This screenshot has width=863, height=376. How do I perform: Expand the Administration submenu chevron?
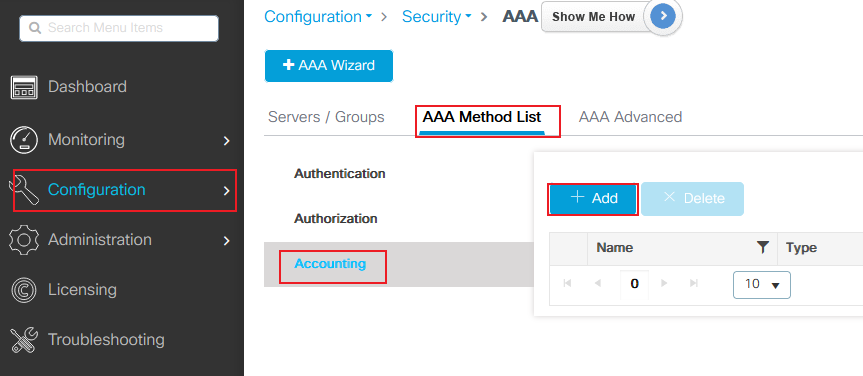pos(226,241)
